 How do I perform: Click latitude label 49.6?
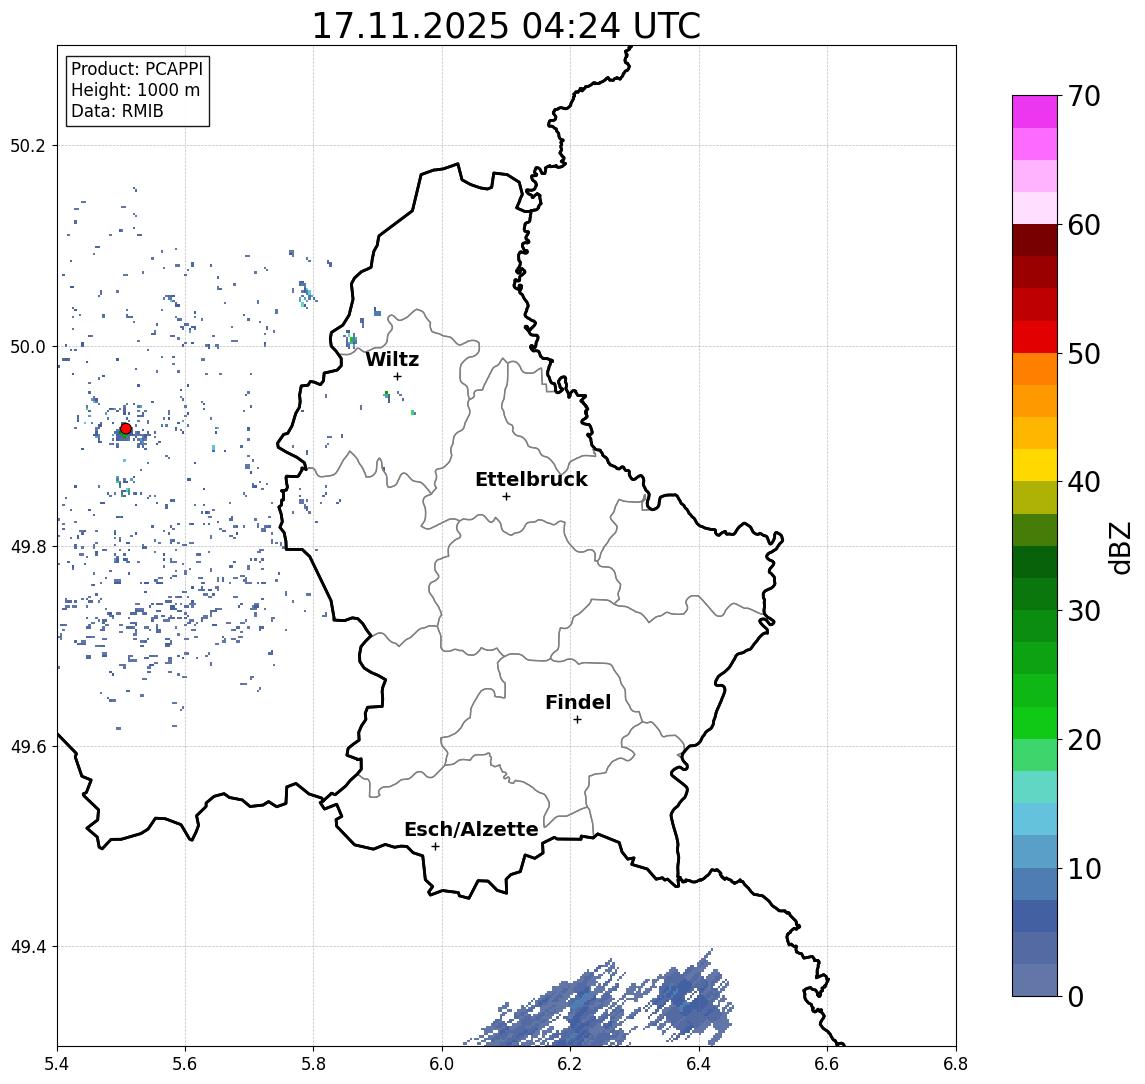(x=28, y=747)
